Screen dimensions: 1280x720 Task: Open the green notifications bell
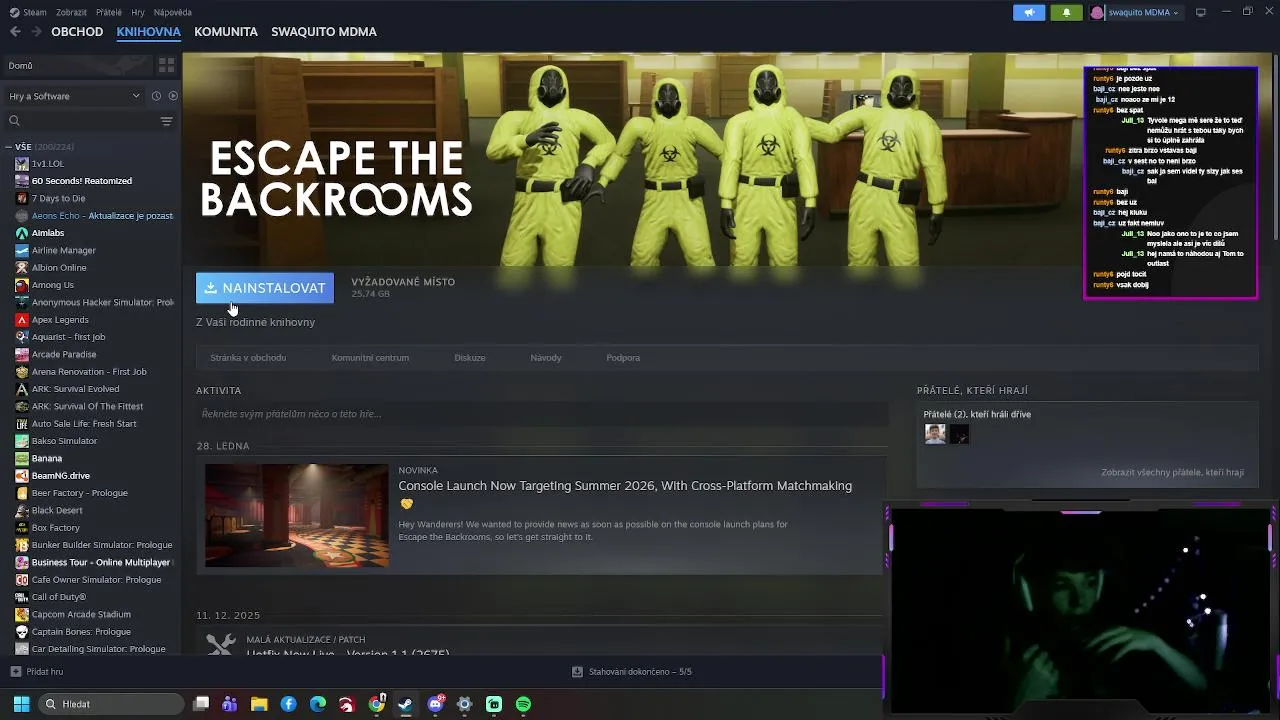[1066, 12]
